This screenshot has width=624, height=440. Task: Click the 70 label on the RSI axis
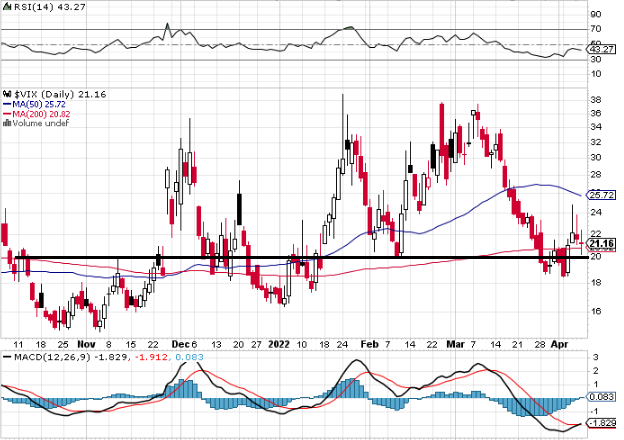pos(596,29)
